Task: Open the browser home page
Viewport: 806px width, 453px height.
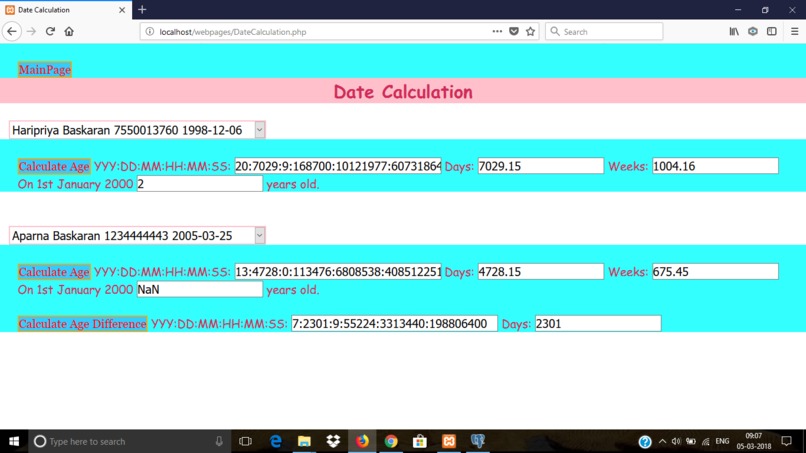Action: 69,31
